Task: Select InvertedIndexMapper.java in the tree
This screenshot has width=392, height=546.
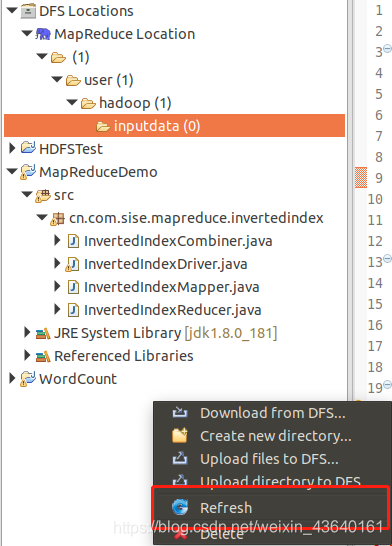Action: (172, 287)
